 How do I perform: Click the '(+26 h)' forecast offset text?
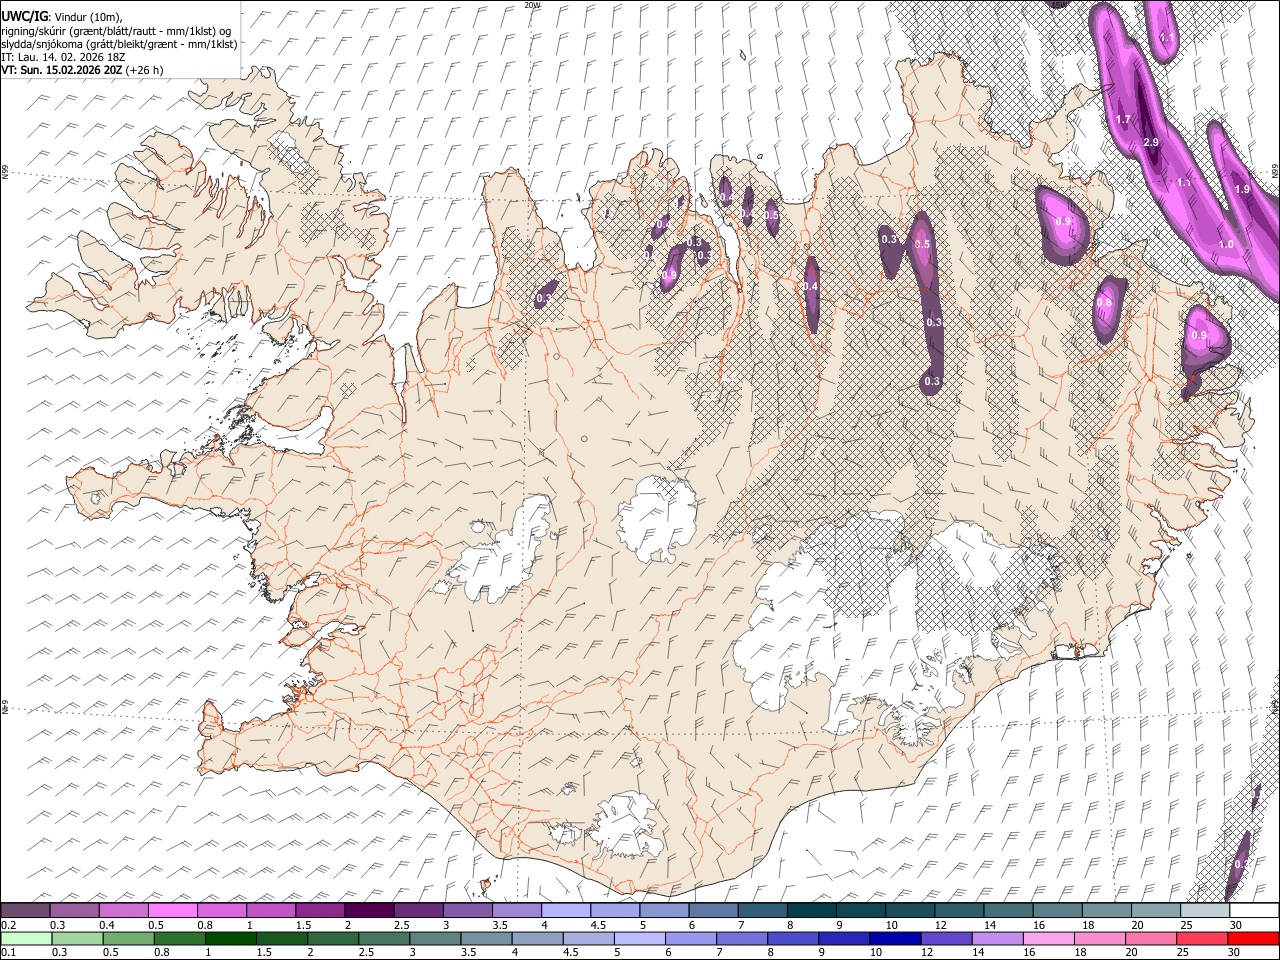tap(145, 70)
